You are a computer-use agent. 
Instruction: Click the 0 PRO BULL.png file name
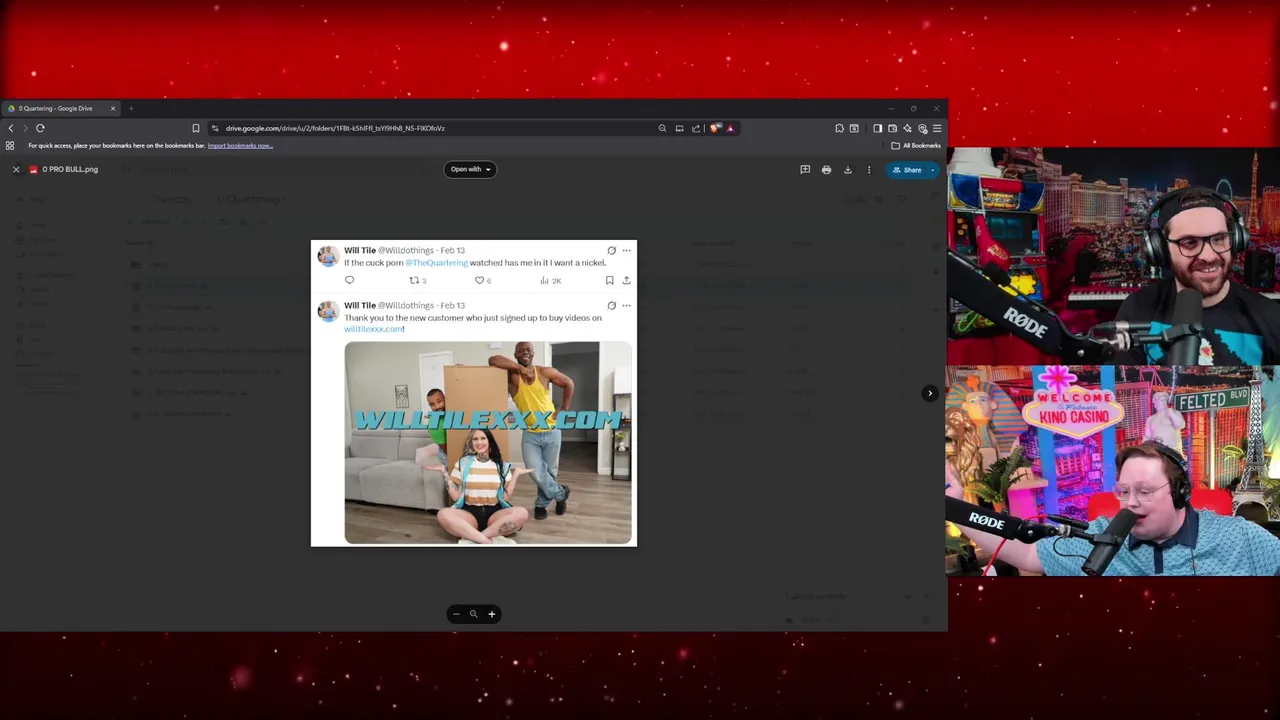(70, 170)
